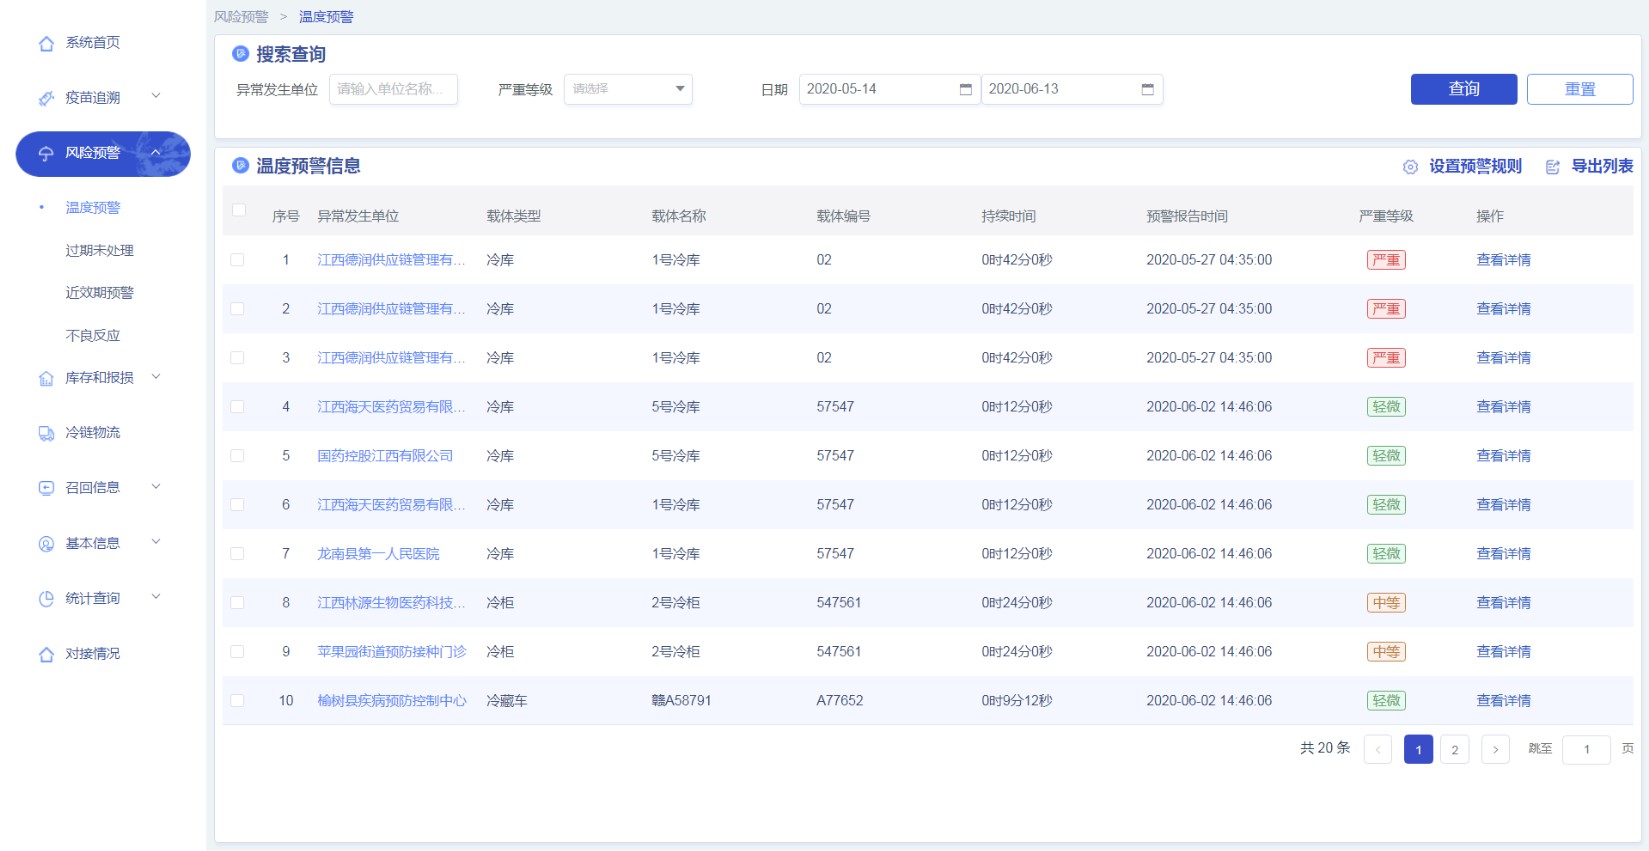Check the checkbox for row 2

[x=237, y=308]
